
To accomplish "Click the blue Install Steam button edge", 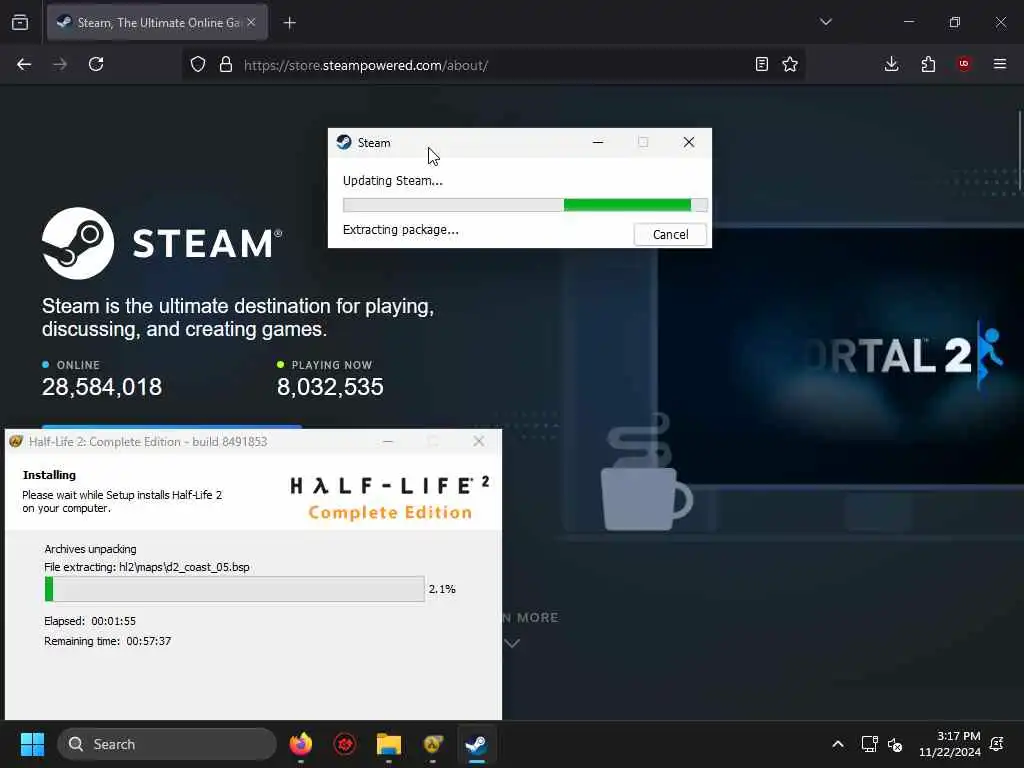I will pos(172,426).
